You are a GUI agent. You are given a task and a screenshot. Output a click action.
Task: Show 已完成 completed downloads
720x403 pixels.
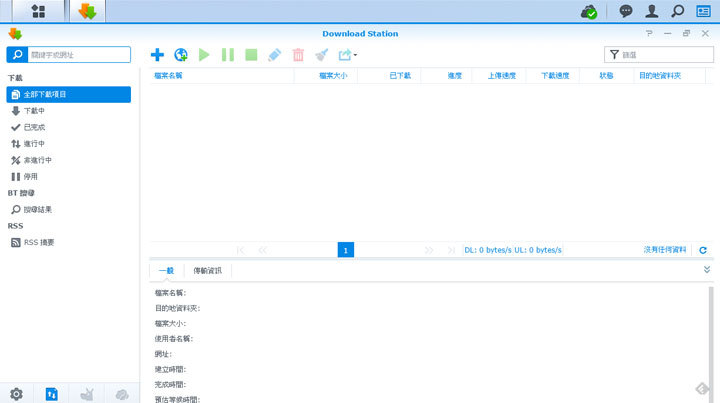34,127
